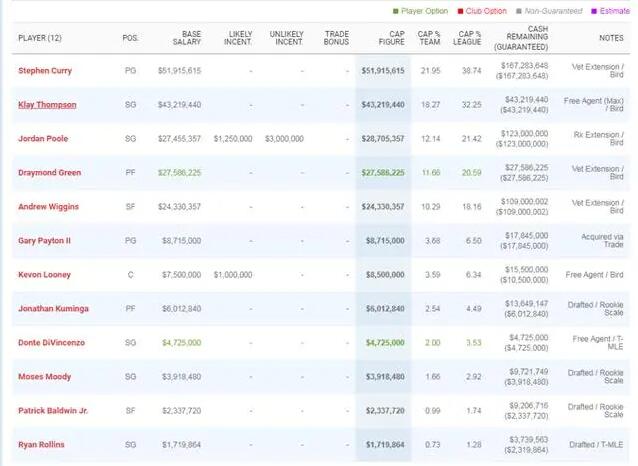Select Andrew Wiggins cash remaining $109,000,002
Viewport: 638px width, 466px height.
524,201
